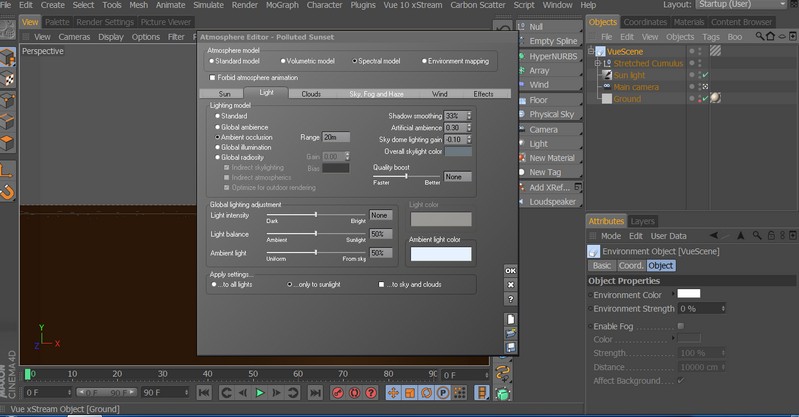Click the X cancel button in Atmosphere Editor
This screenshot has width=799, height=417.
point(510,285)
